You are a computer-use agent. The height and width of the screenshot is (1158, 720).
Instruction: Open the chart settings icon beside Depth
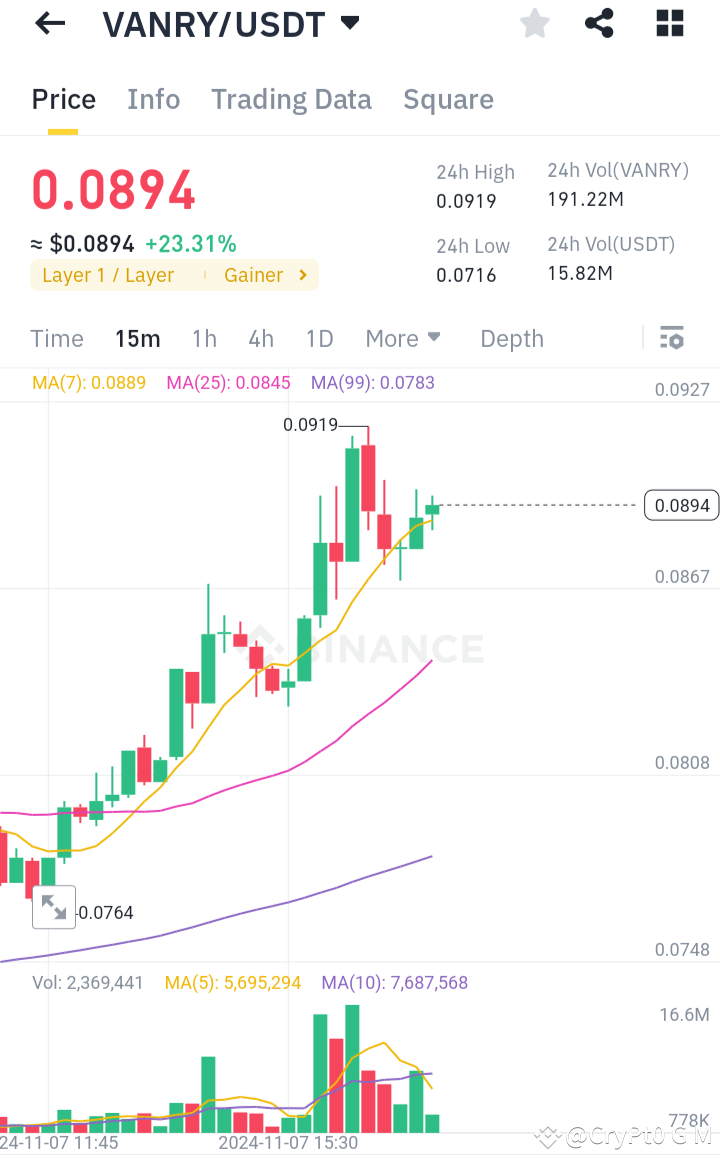tap(671, 338)
